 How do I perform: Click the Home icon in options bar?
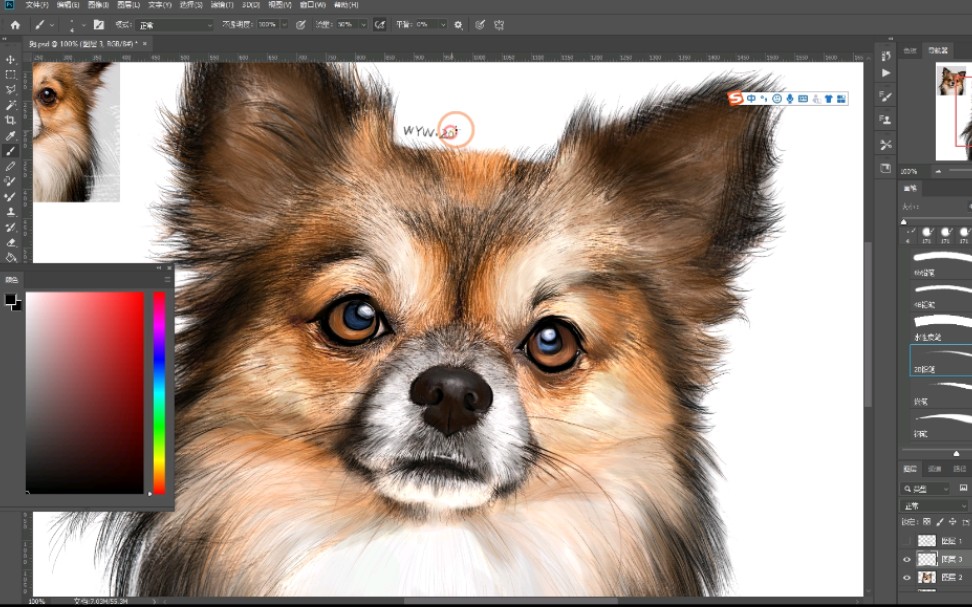(15, 25)
